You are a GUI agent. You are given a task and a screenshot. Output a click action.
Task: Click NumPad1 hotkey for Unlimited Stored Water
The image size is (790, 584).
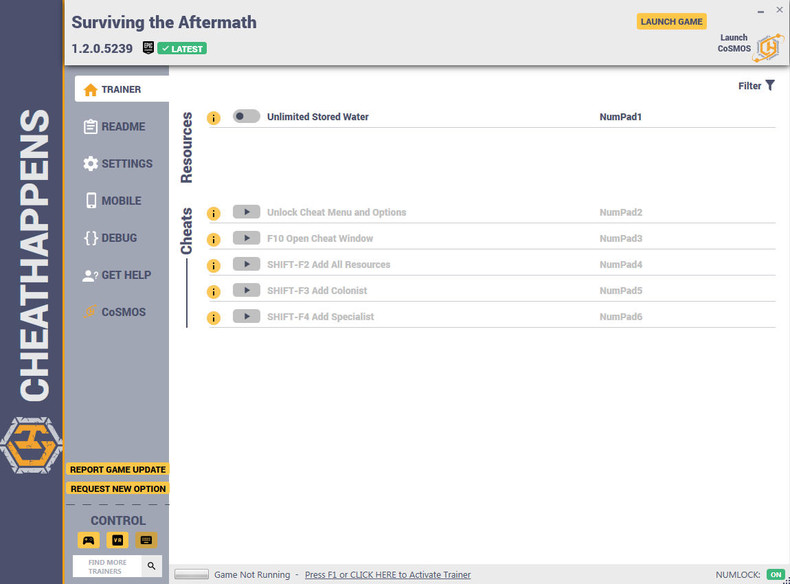coord(621,117)
